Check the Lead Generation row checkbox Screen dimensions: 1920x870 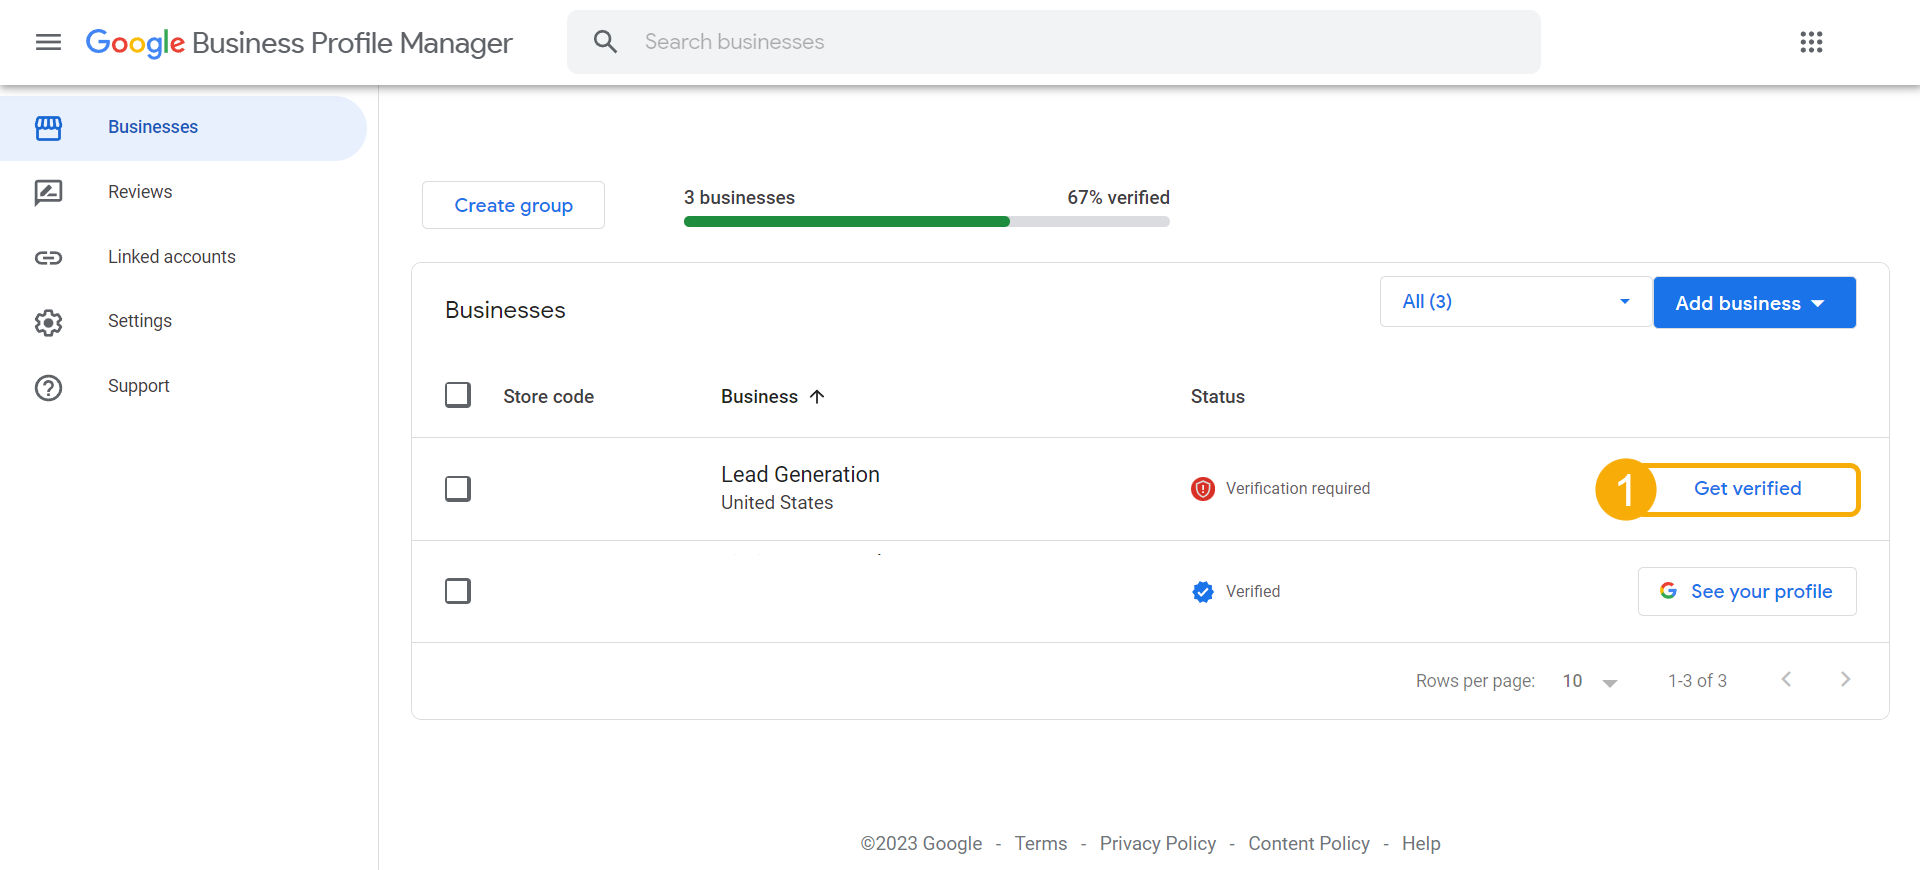[x=458, y=489]
